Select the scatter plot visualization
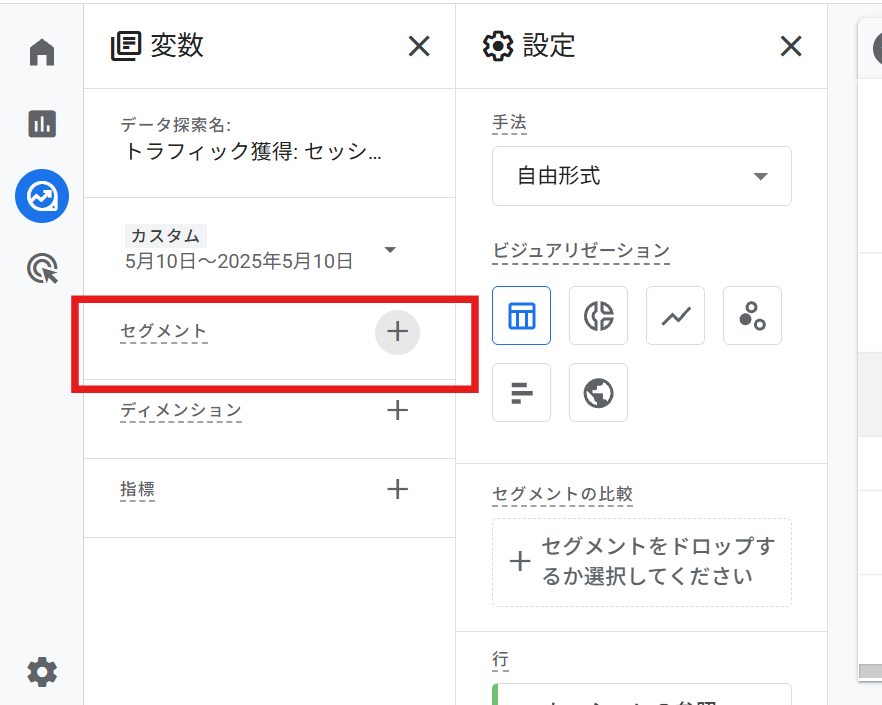 752,316
